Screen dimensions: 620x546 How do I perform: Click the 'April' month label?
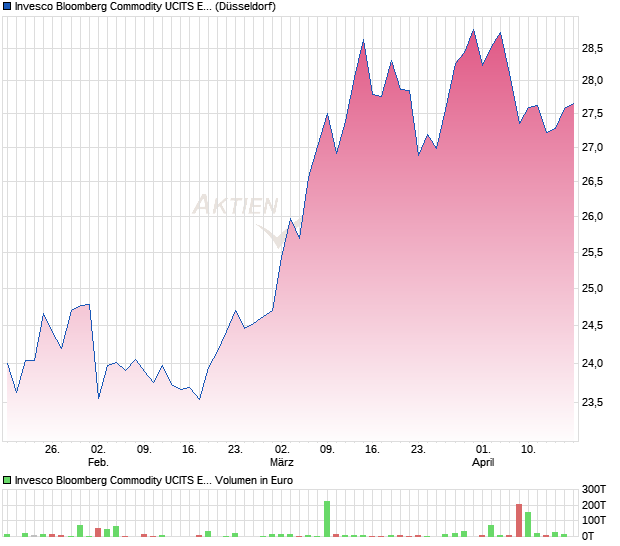pyautogui.click(x=483, y=462)
